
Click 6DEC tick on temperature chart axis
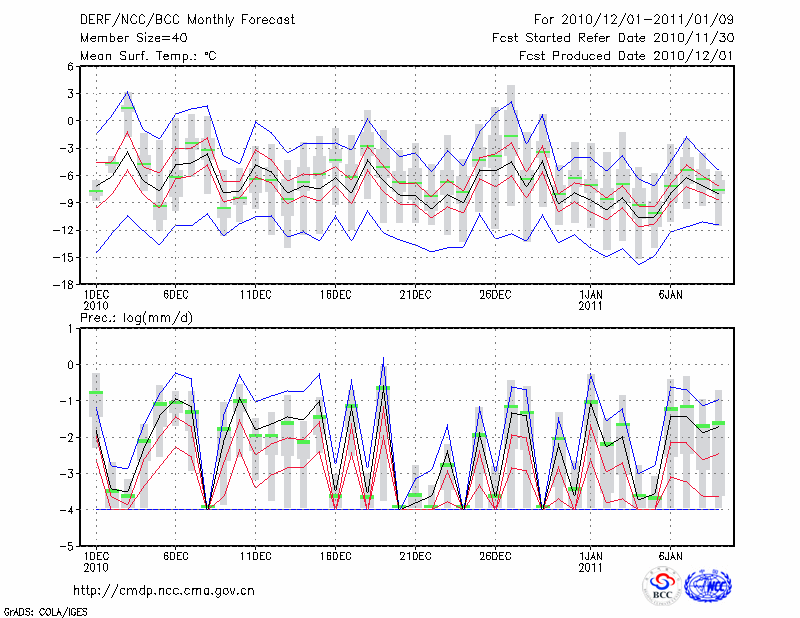click(x=176, y=295)
